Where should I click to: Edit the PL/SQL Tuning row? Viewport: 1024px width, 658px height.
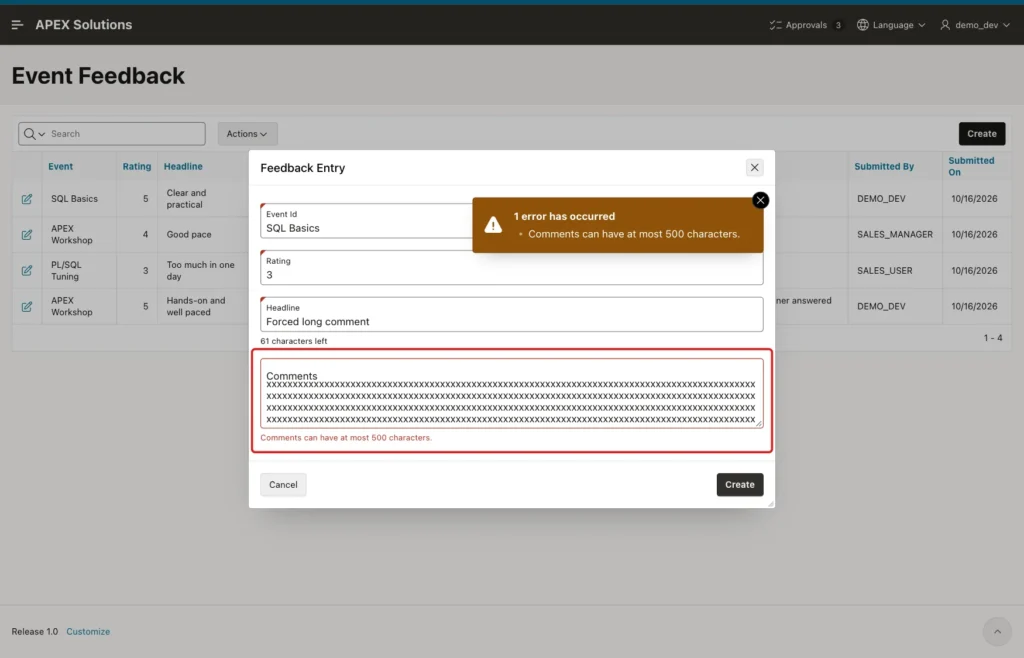[27, 270]
